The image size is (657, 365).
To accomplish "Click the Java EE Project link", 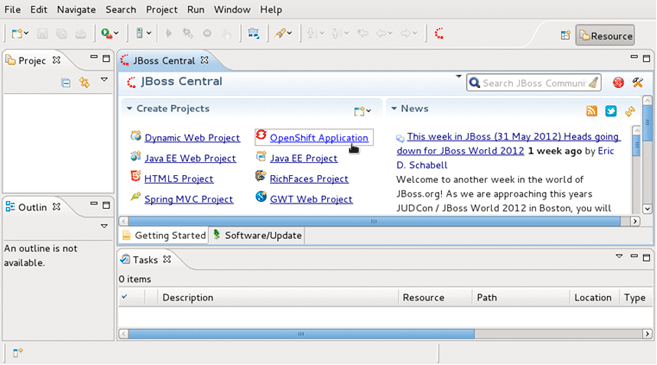I will [303, 158].
